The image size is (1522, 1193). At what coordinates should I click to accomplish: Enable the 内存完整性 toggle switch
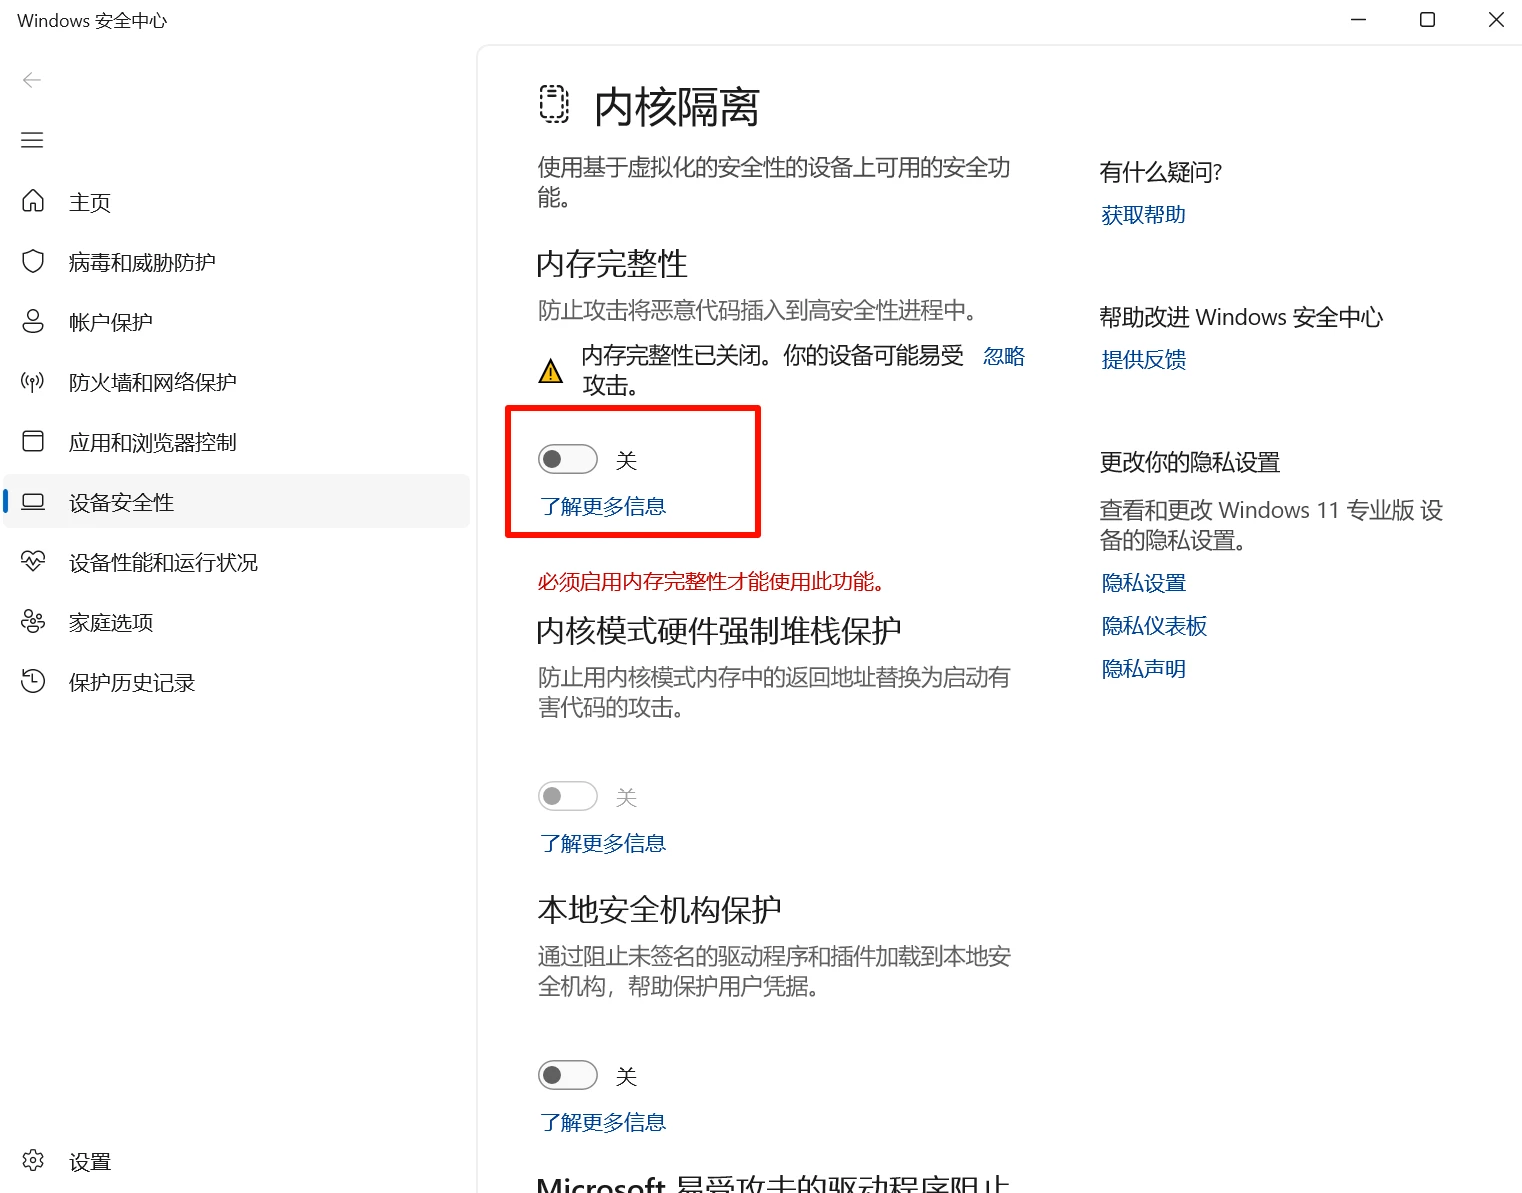pyautogui.click(x=567, y=460)
